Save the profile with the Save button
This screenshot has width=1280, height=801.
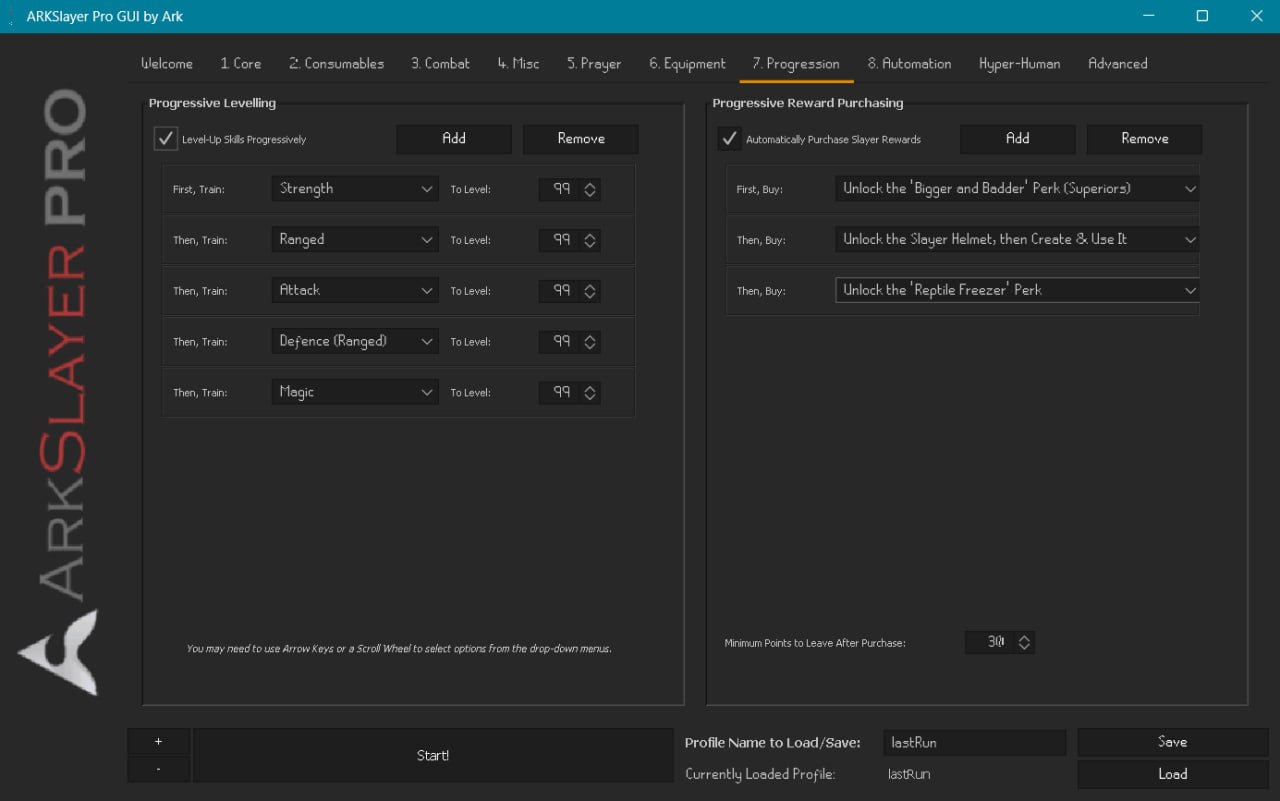(x=1173, y=742)
